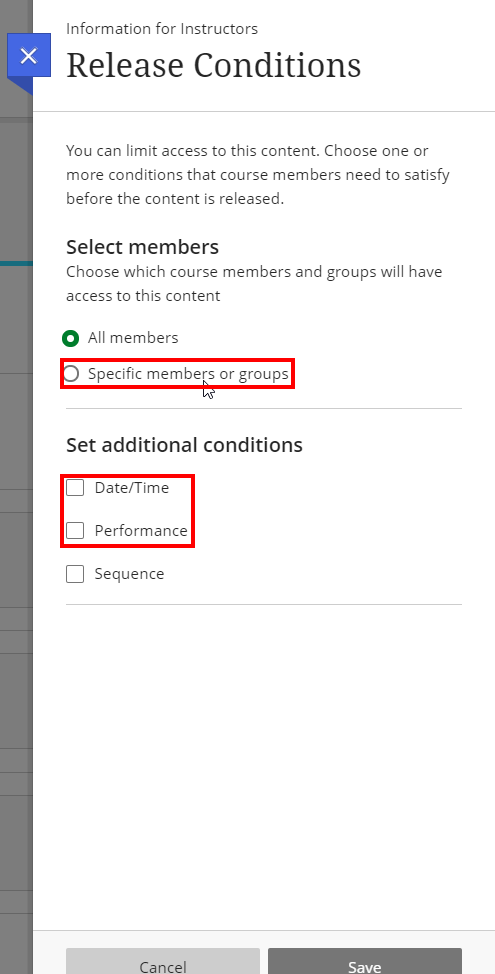Choose Specific members or groups radio option
Viewport: 495px width, 974px height.
click(71, 374)
